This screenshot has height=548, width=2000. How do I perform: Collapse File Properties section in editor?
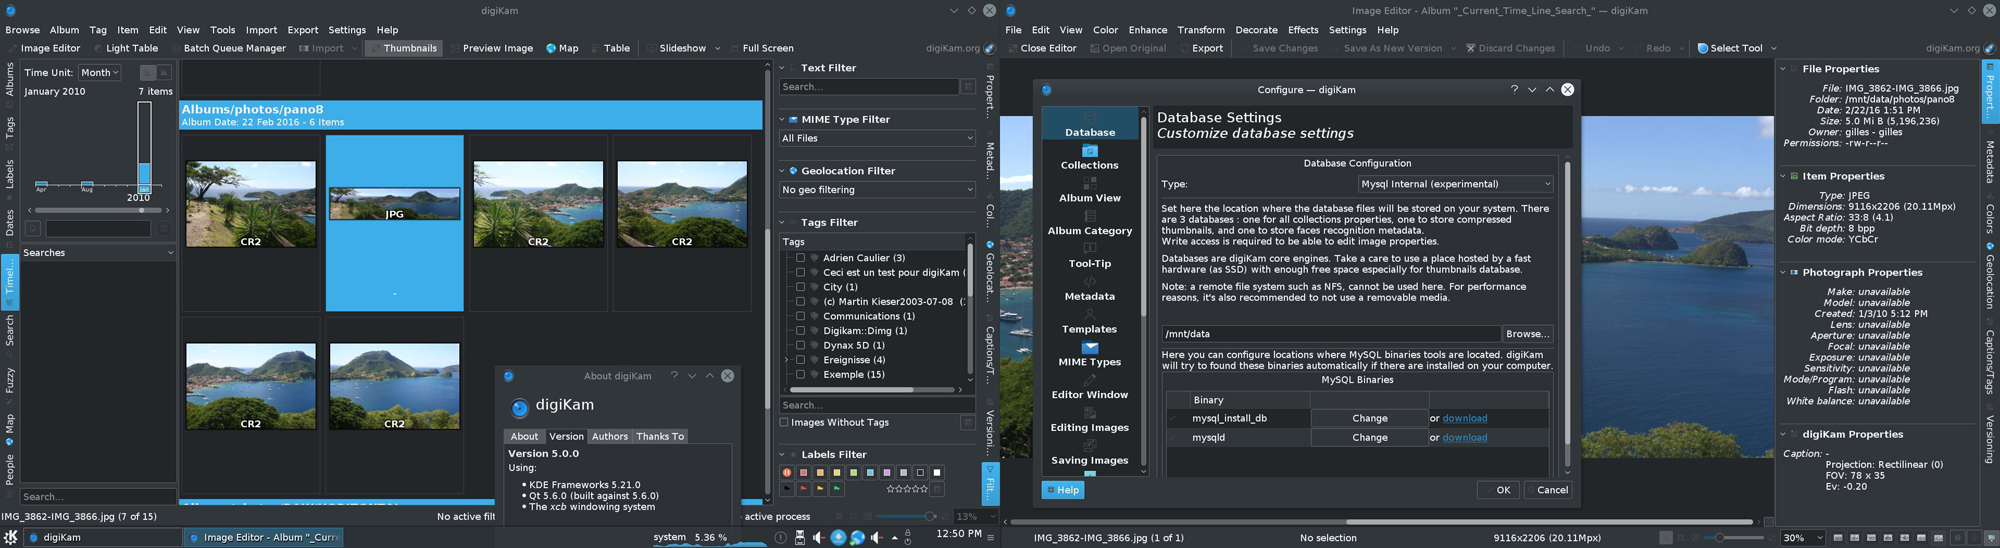click(x=1783, y=69)
